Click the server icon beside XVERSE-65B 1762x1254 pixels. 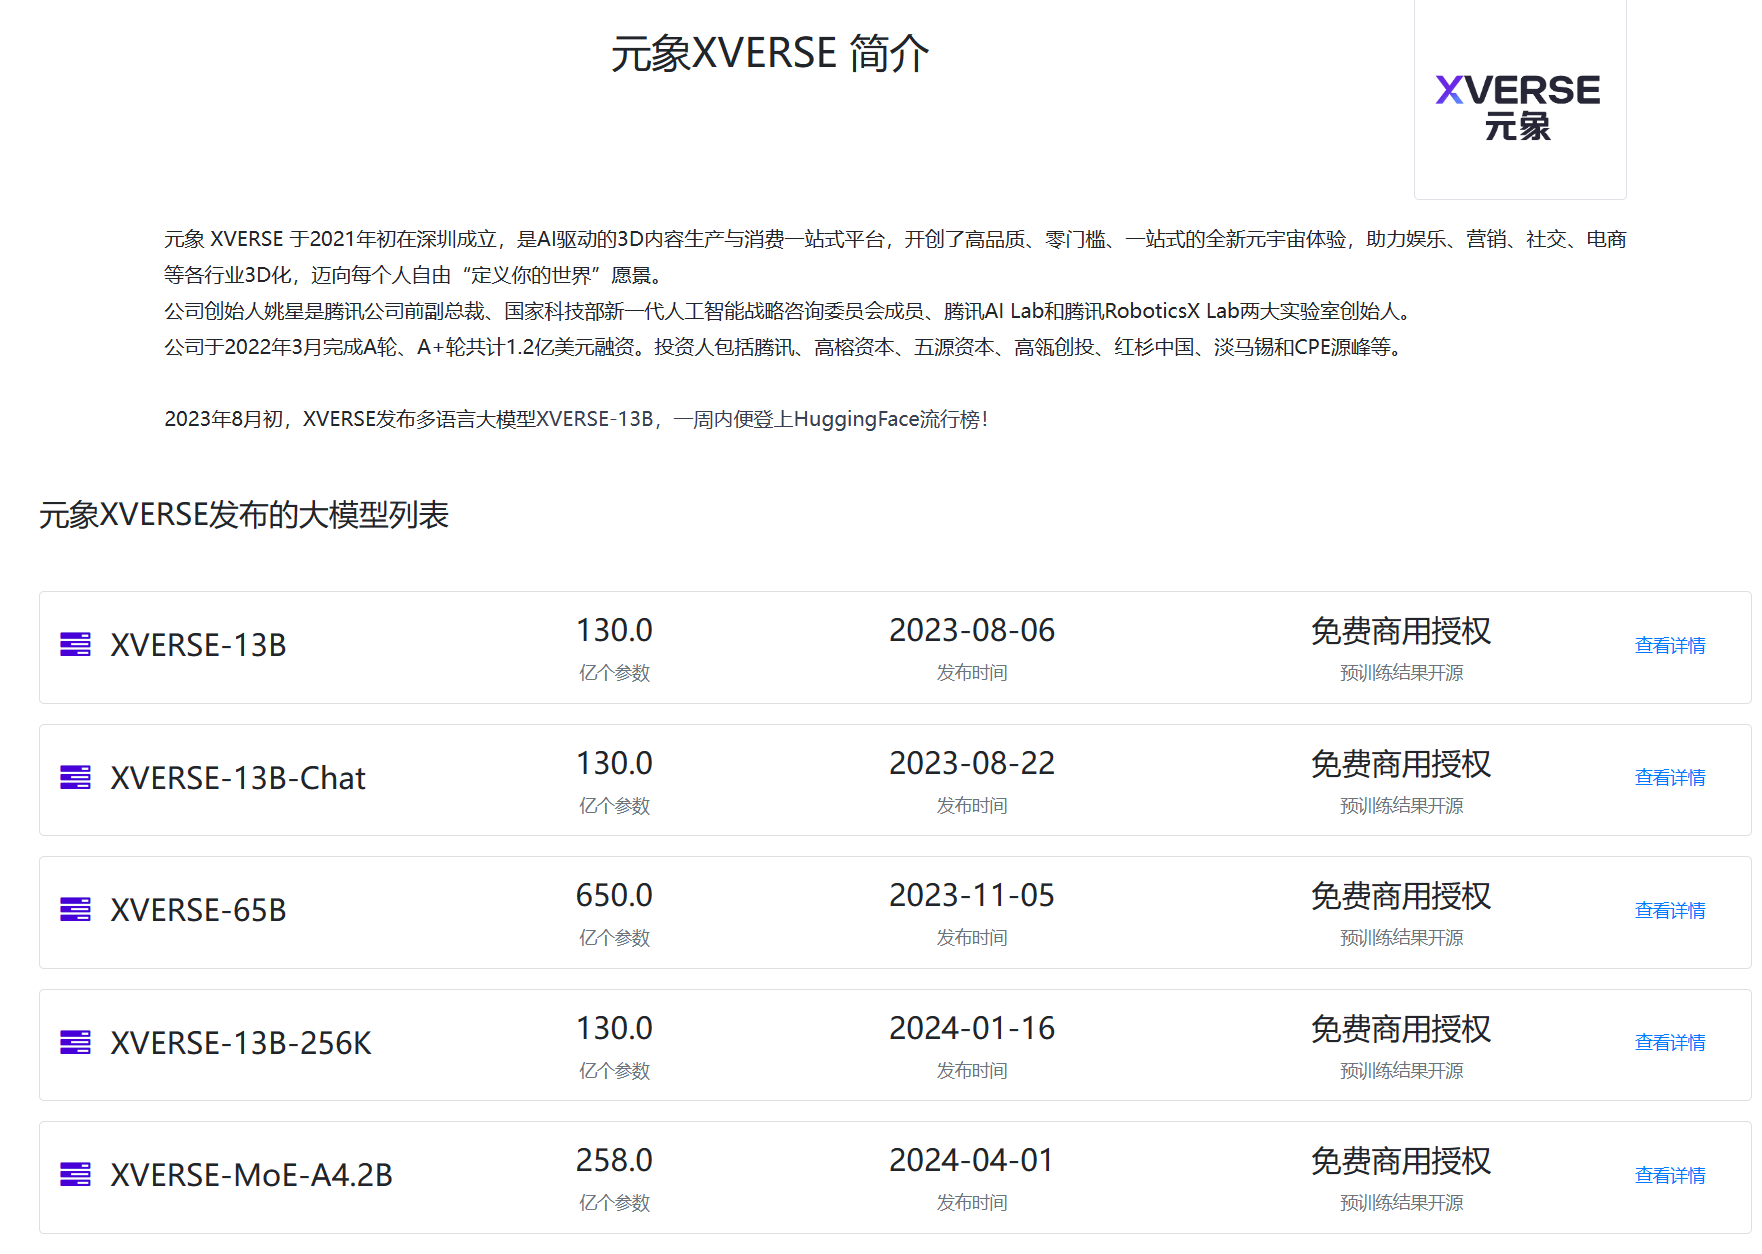75,909
